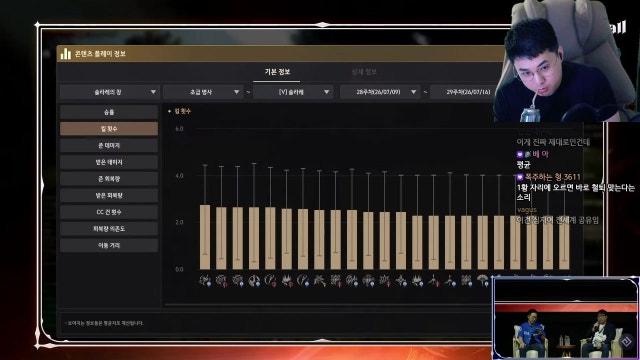
Task: Select the CC 건 횟수 stat button
Action: tap(109, 212)
